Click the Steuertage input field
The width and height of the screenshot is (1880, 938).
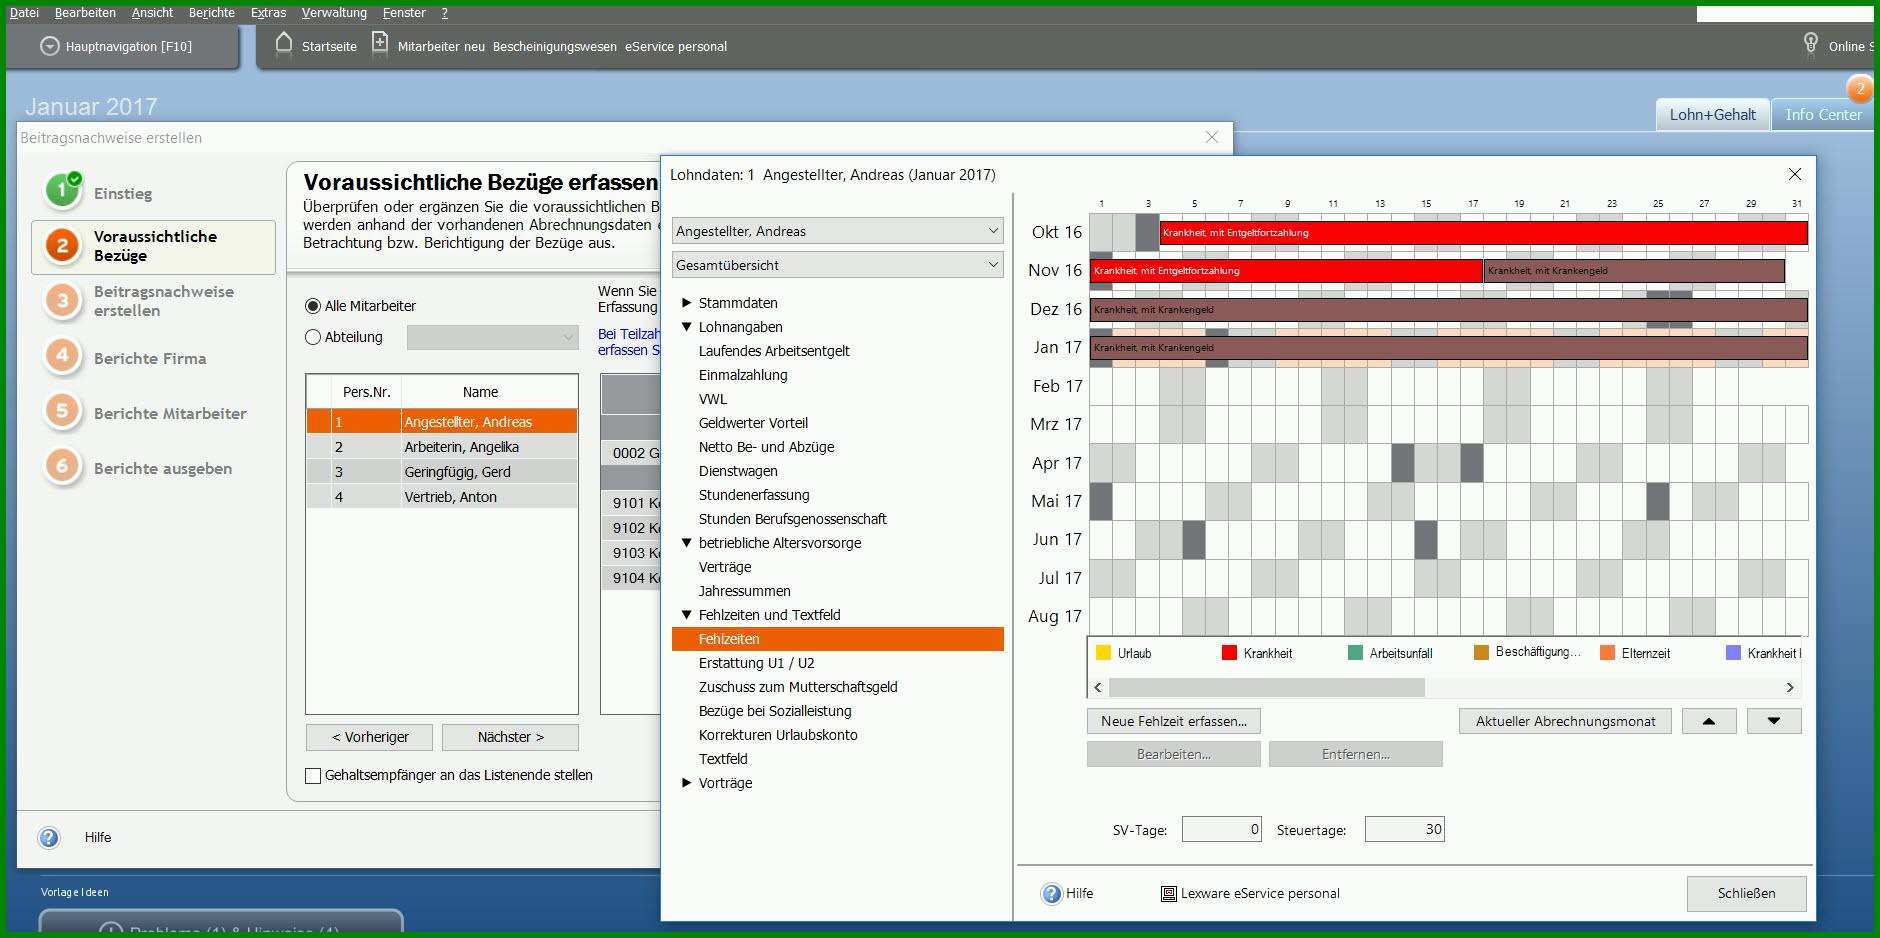click(1404, 829)
